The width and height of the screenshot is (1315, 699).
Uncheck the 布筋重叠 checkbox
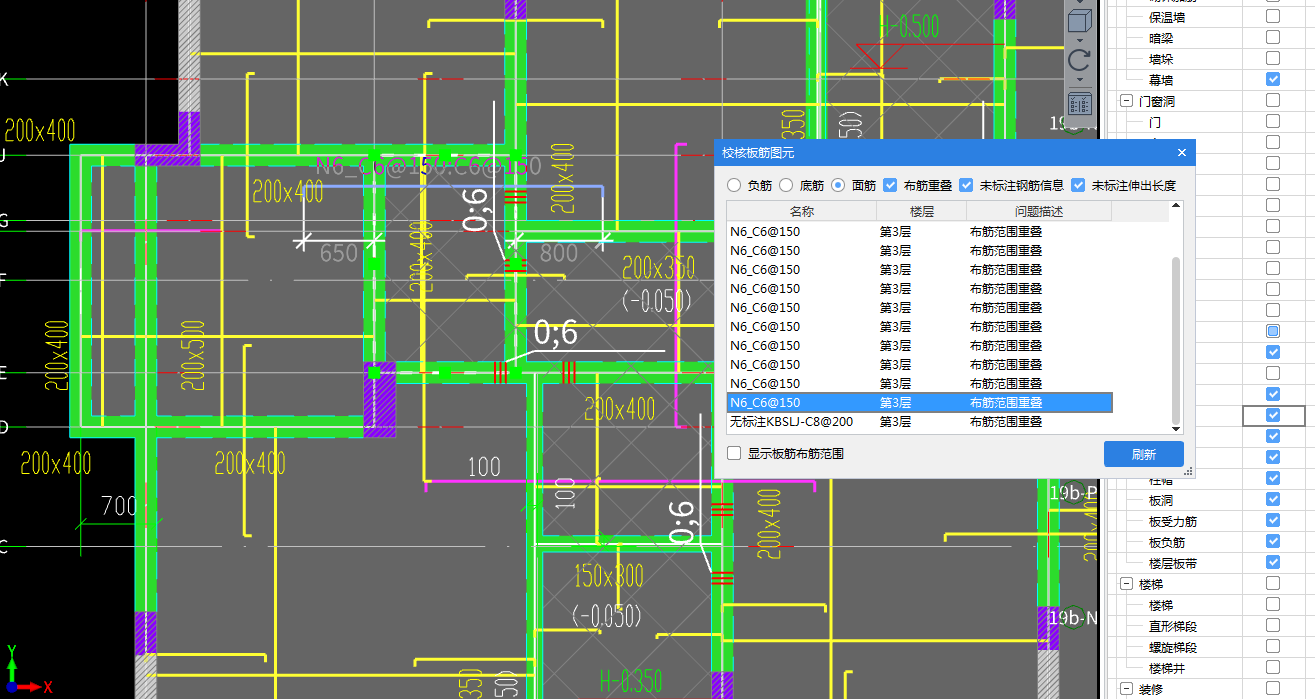(x=890, y=185)
